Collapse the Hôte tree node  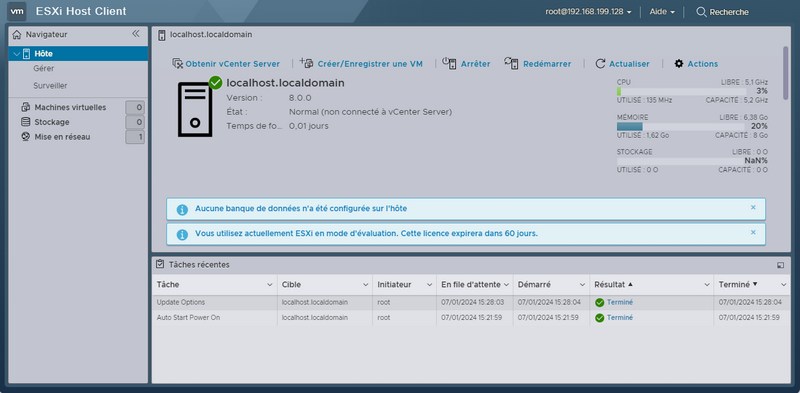tap(17, 54)
